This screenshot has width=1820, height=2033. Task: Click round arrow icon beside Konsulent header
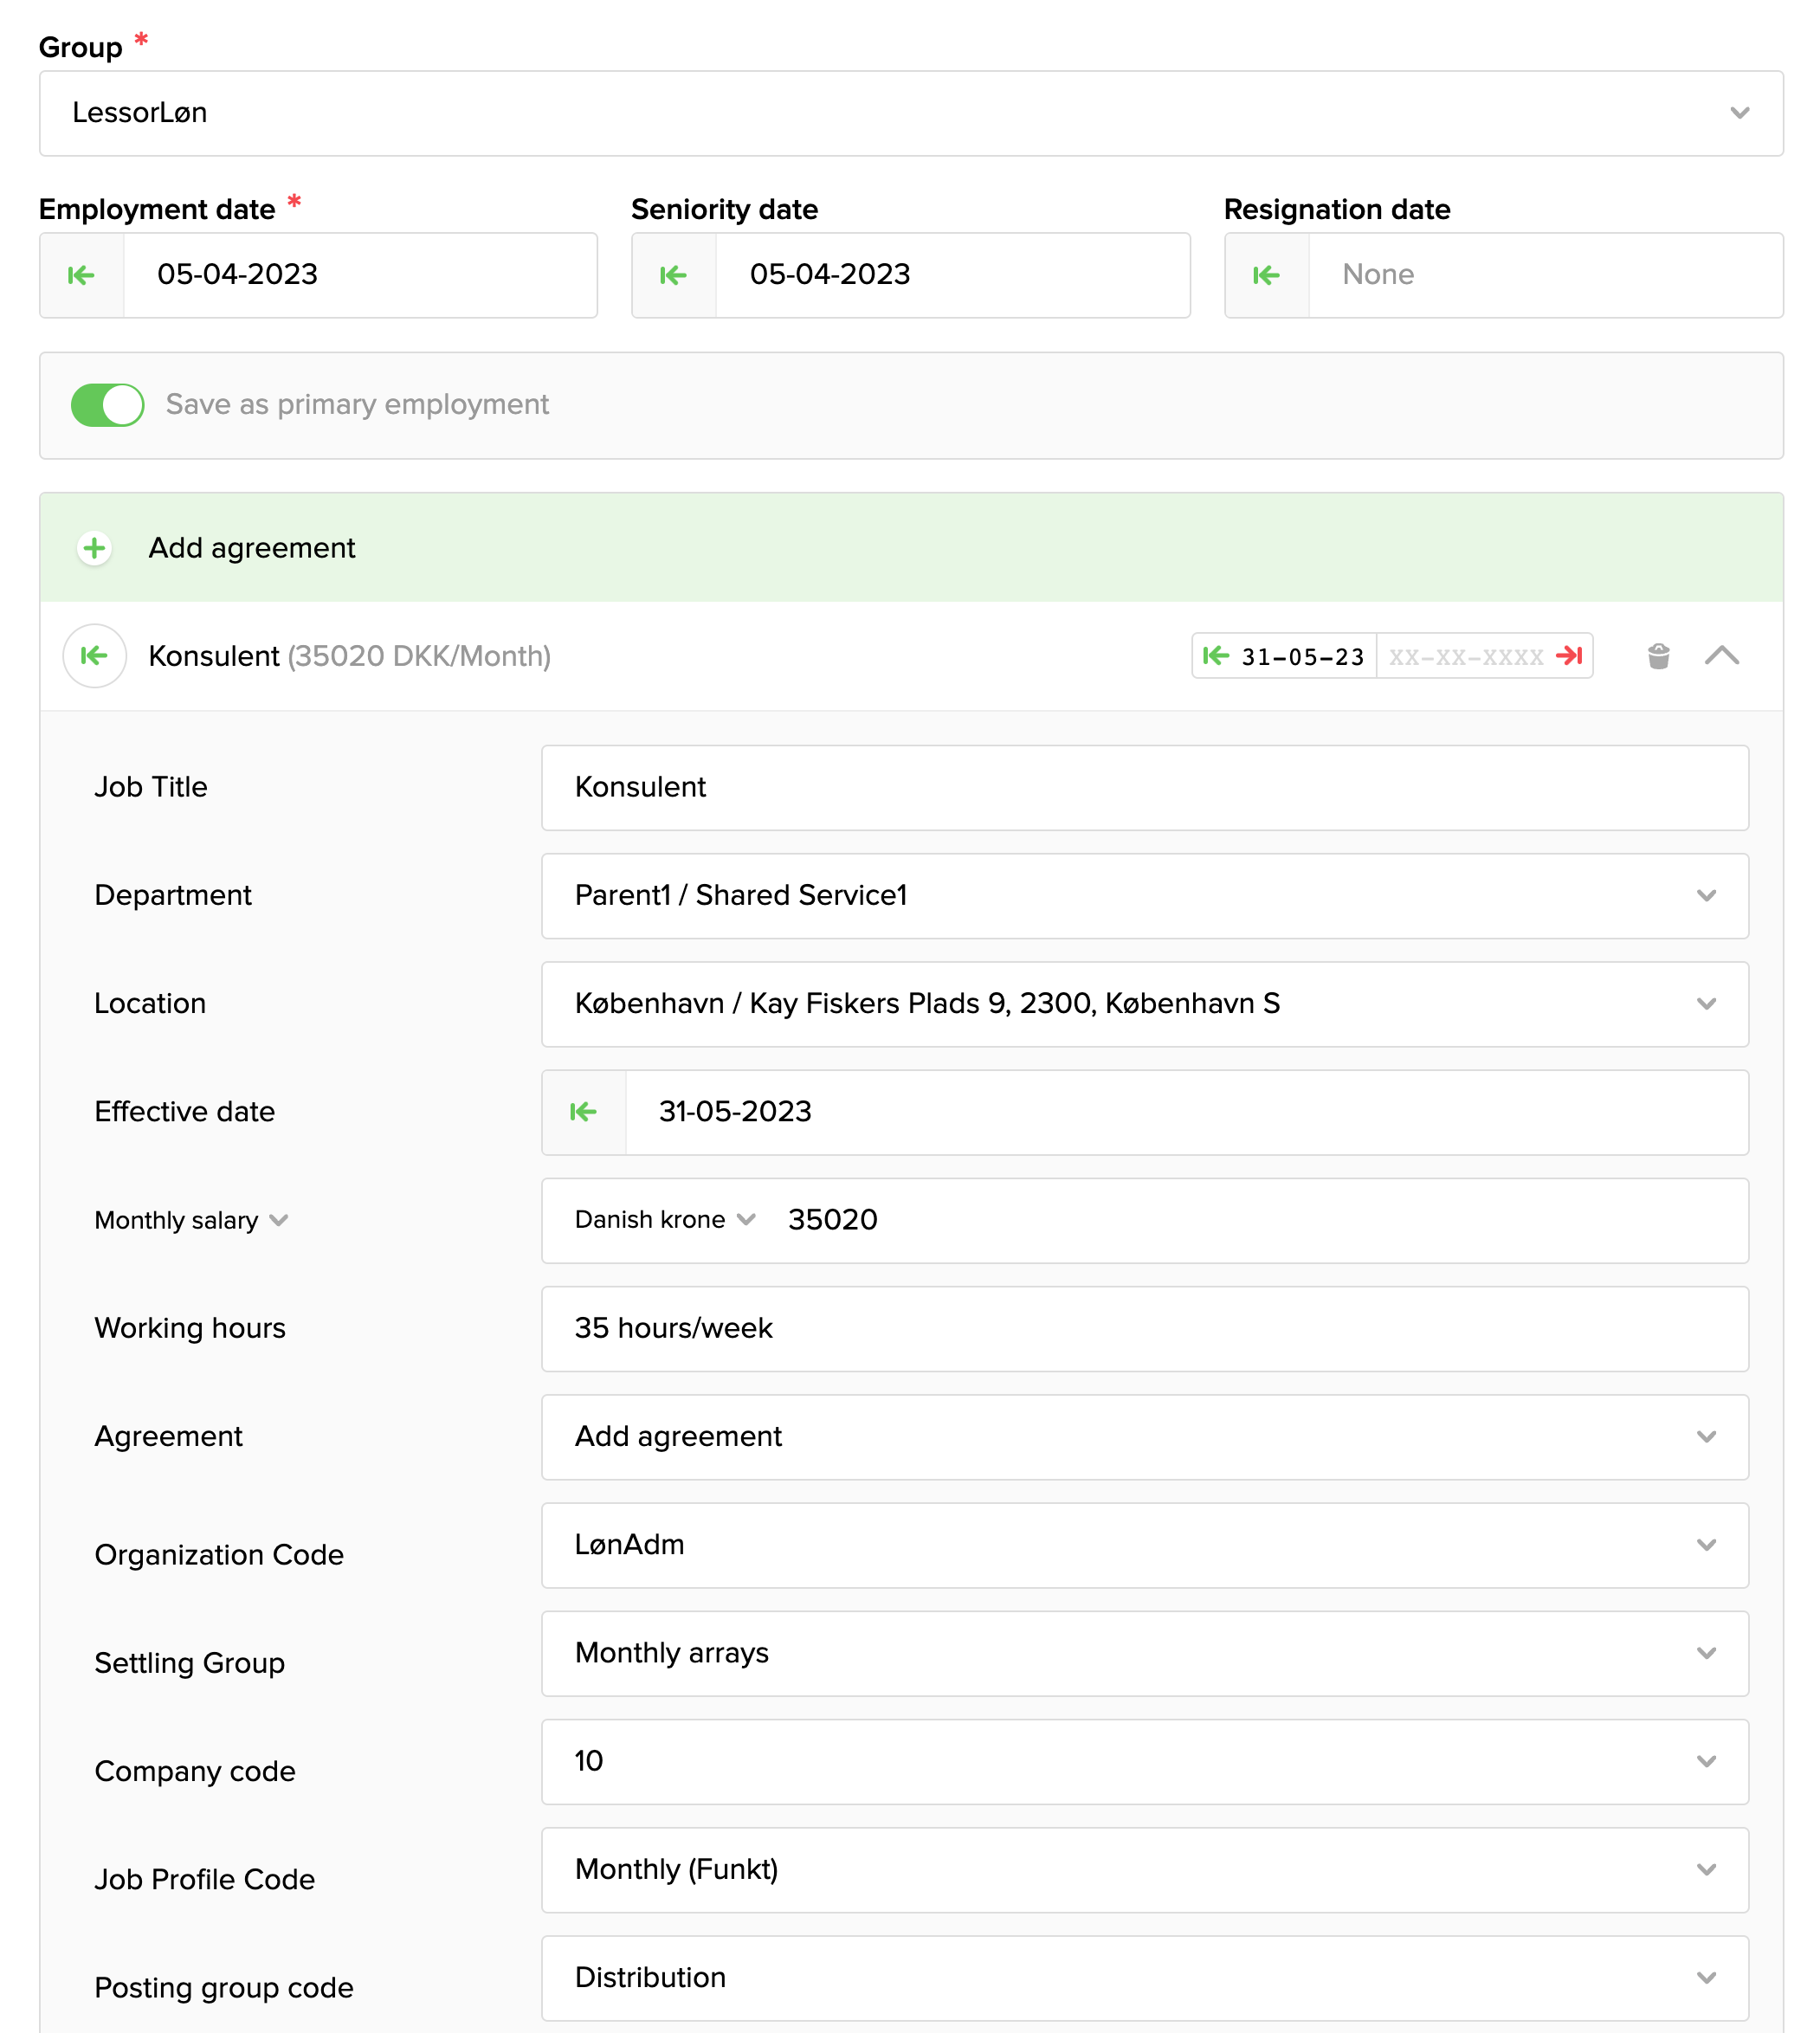tap(94, 656)
